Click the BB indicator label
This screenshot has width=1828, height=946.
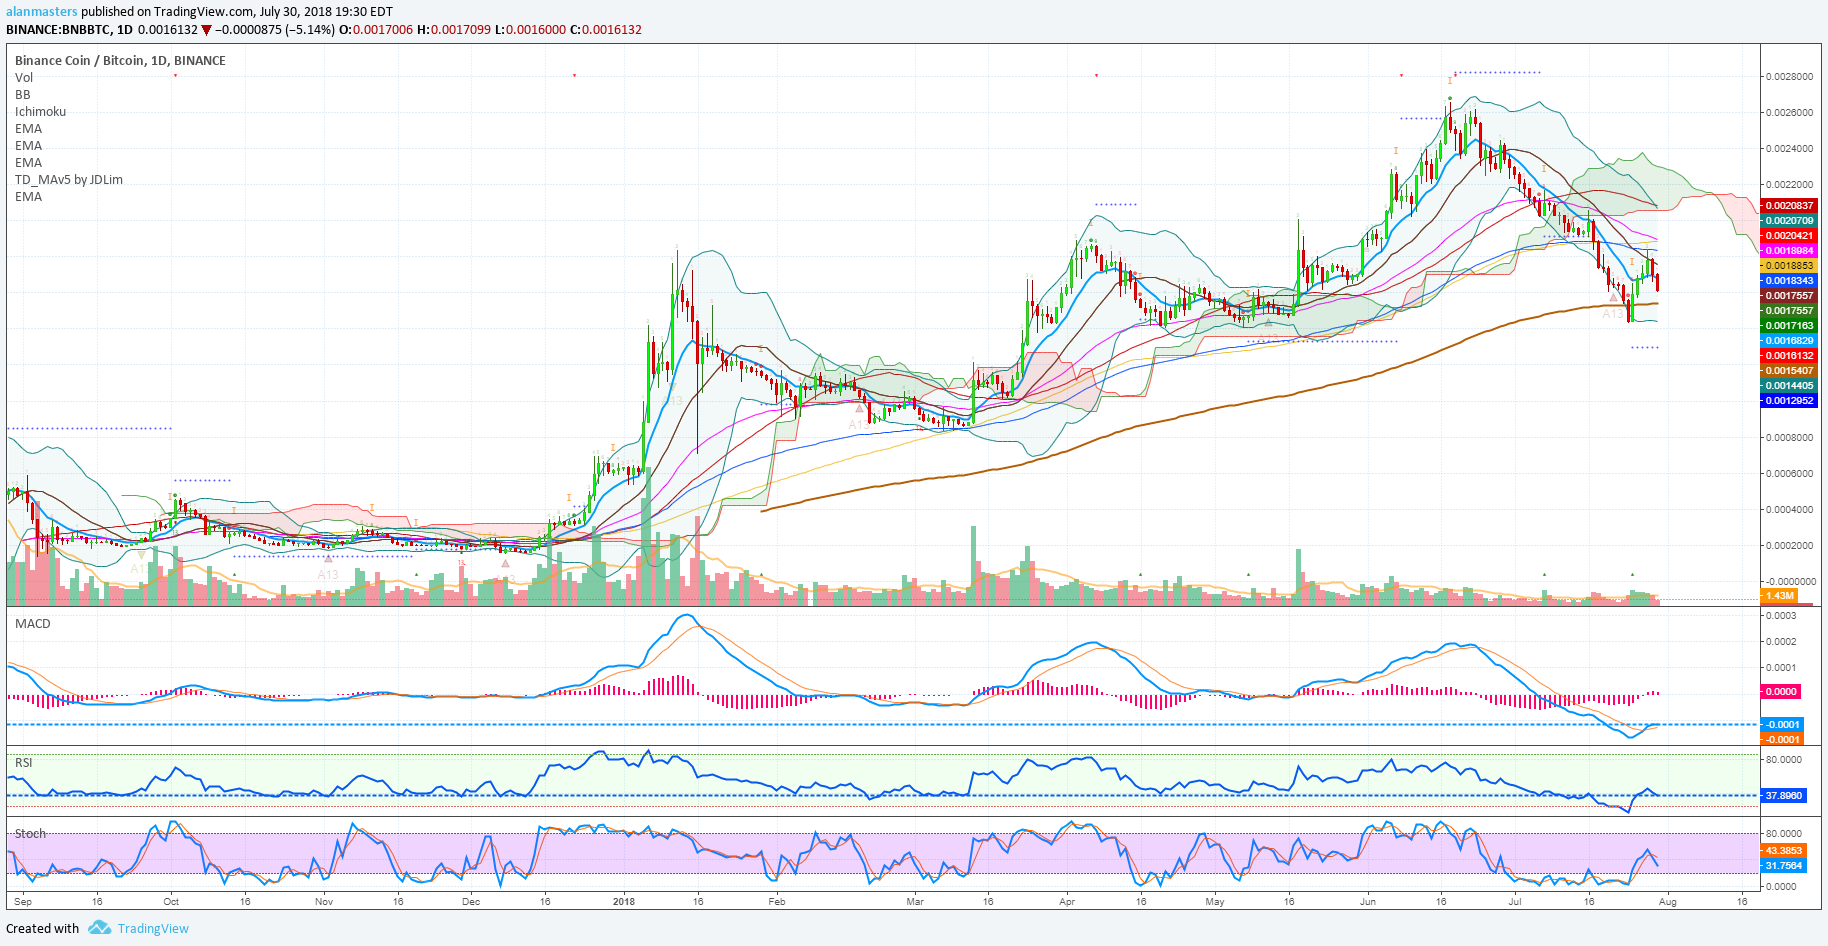click(23, 94)
